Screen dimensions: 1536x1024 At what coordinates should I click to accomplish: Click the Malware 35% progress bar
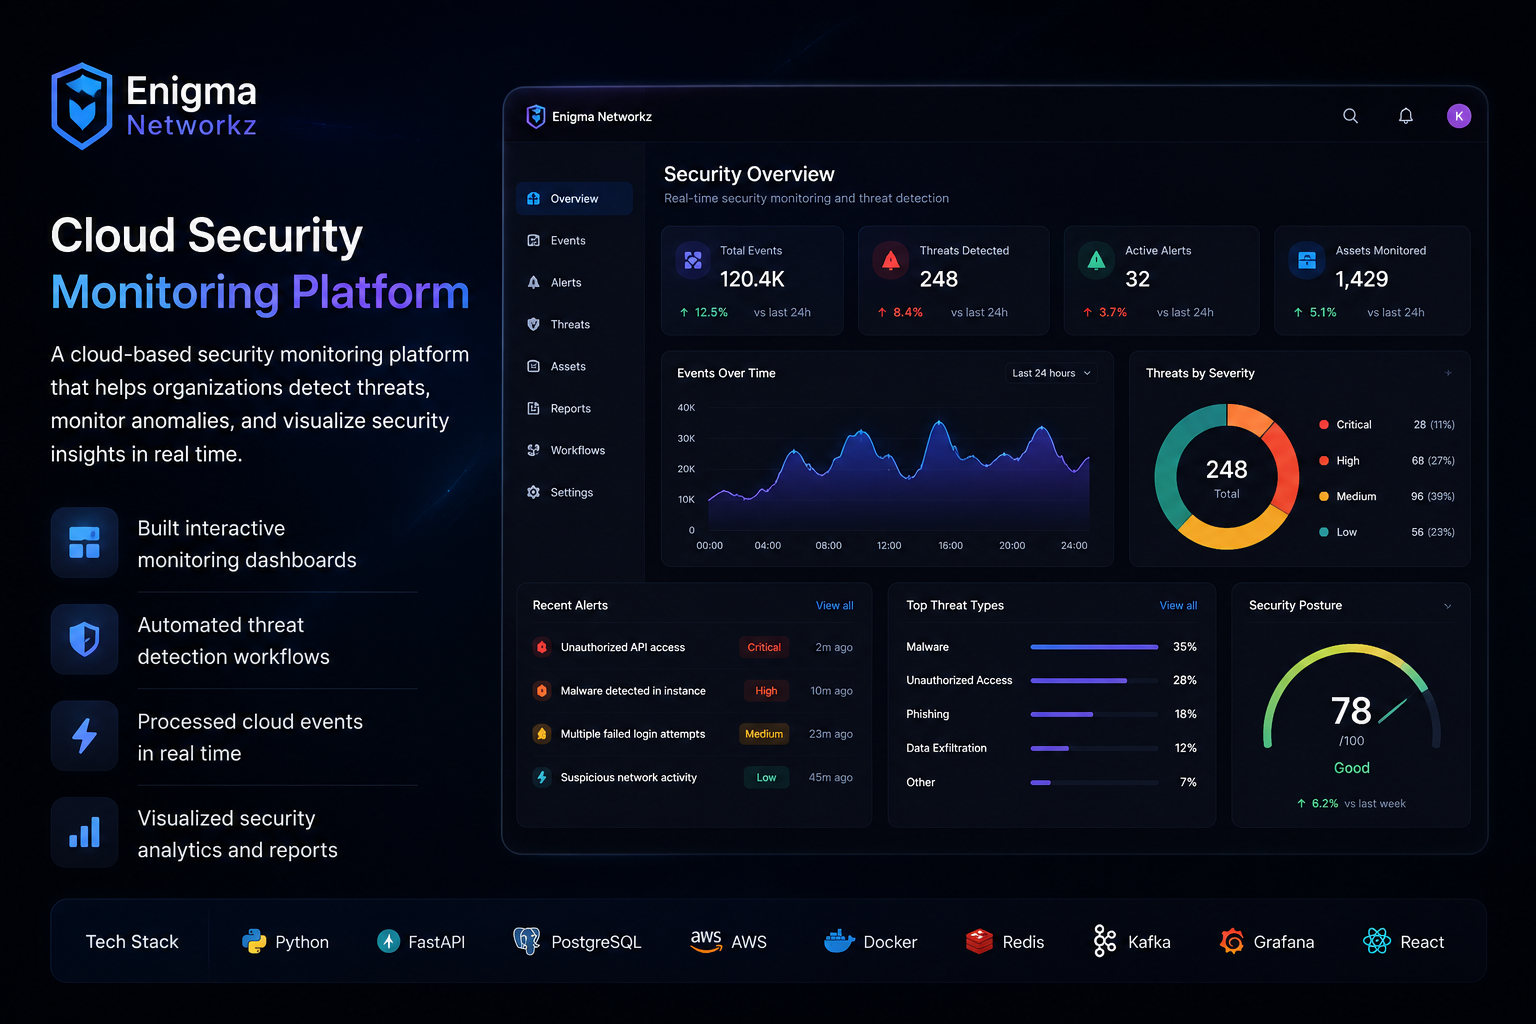click(1094, 647)
